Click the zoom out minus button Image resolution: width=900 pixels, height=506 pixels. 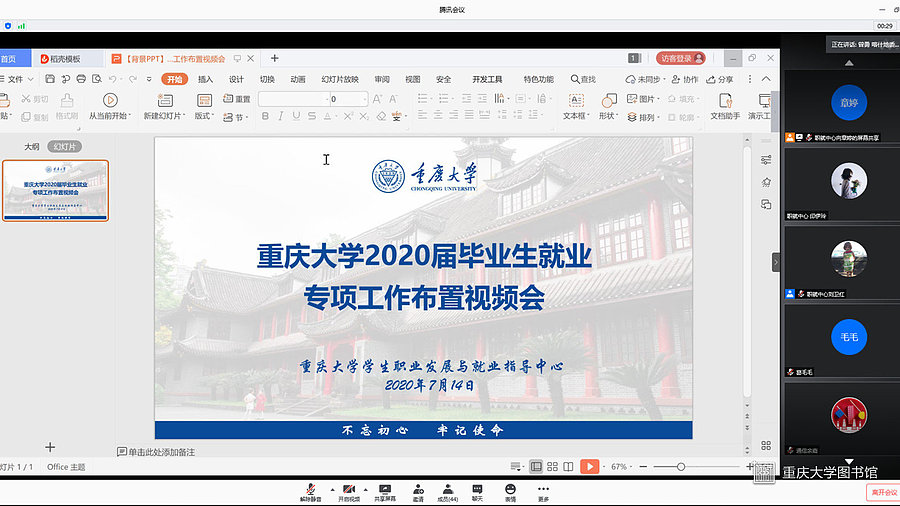pos(643,467)
